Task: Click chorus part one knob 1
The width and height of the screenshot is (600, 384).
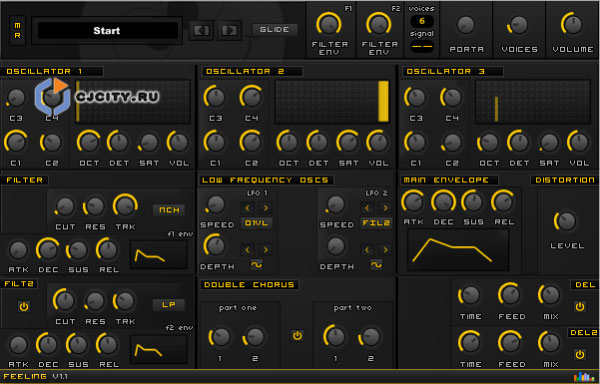Action: 220,337
